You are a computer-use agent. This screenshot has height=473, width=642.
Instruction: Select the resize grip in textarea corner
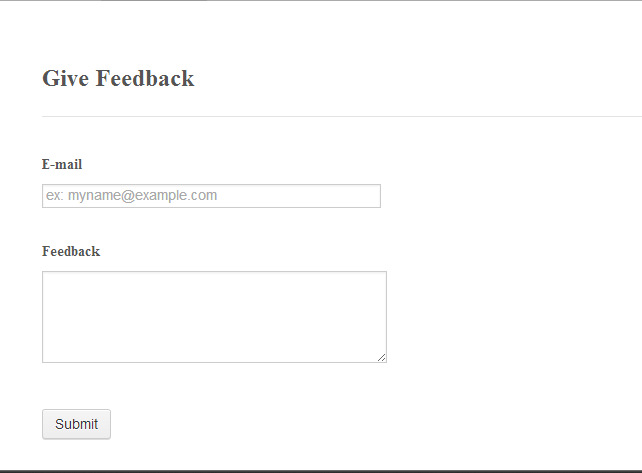pos(381,357)
